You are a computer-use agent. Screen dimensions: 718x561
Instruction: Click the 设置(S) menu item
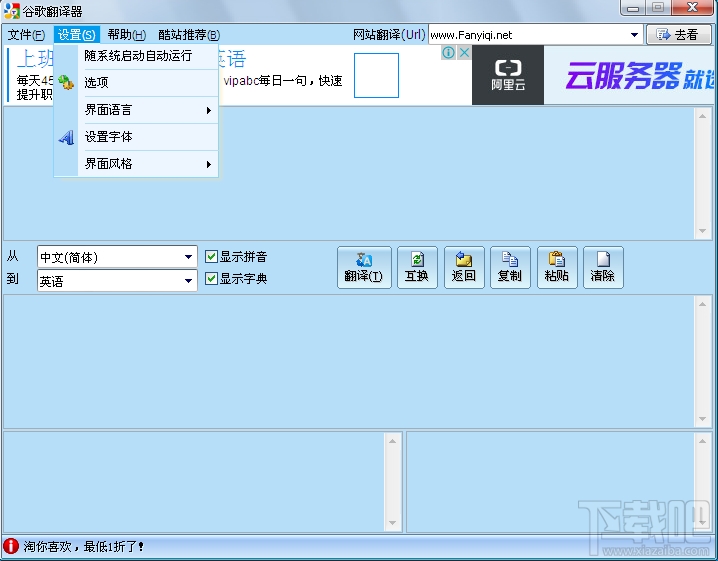pyautogui.click(x=76, y=35)
